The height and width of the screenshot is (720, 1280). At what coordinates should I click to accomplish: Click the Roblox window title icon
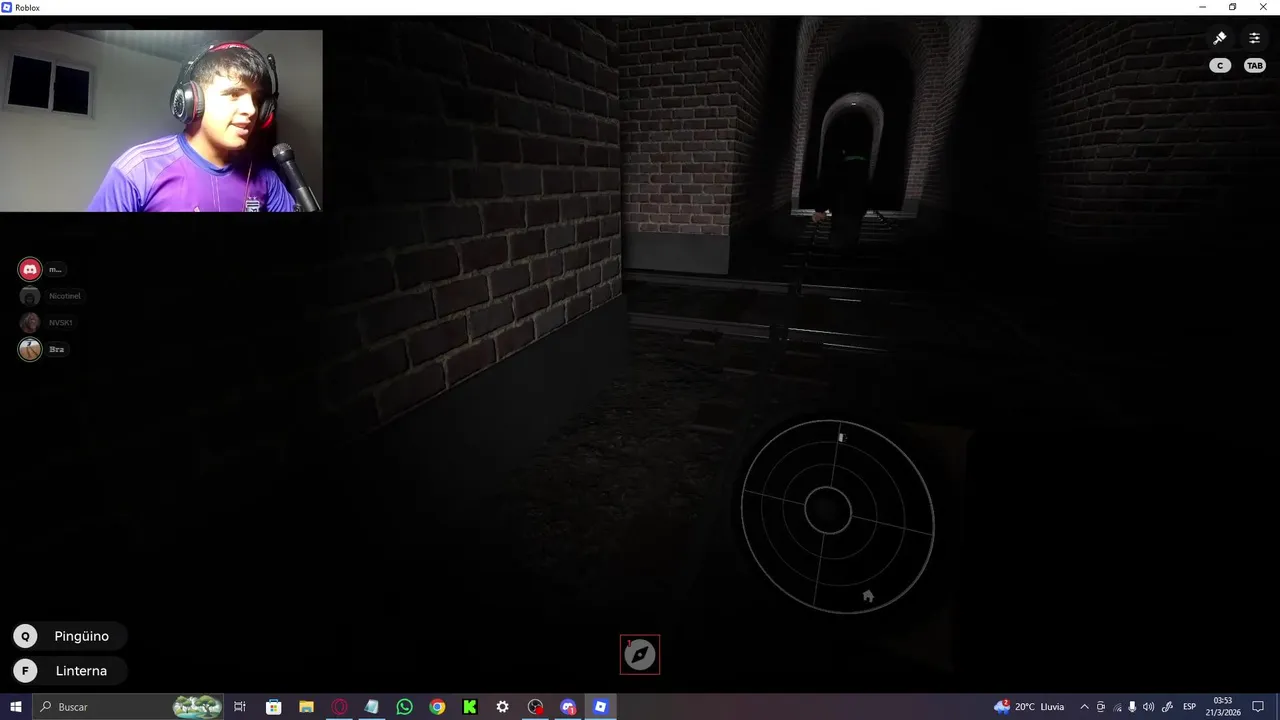click(x=7, y=7)
